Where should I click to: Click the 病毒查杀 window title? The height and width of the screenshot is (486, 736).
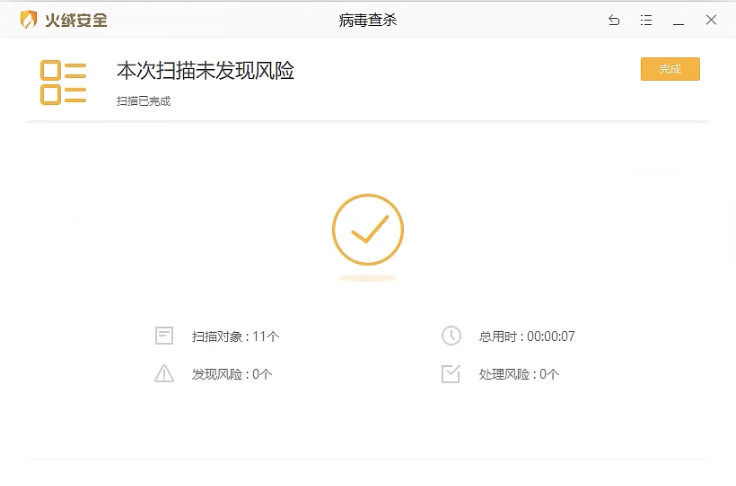coord(368,20)
